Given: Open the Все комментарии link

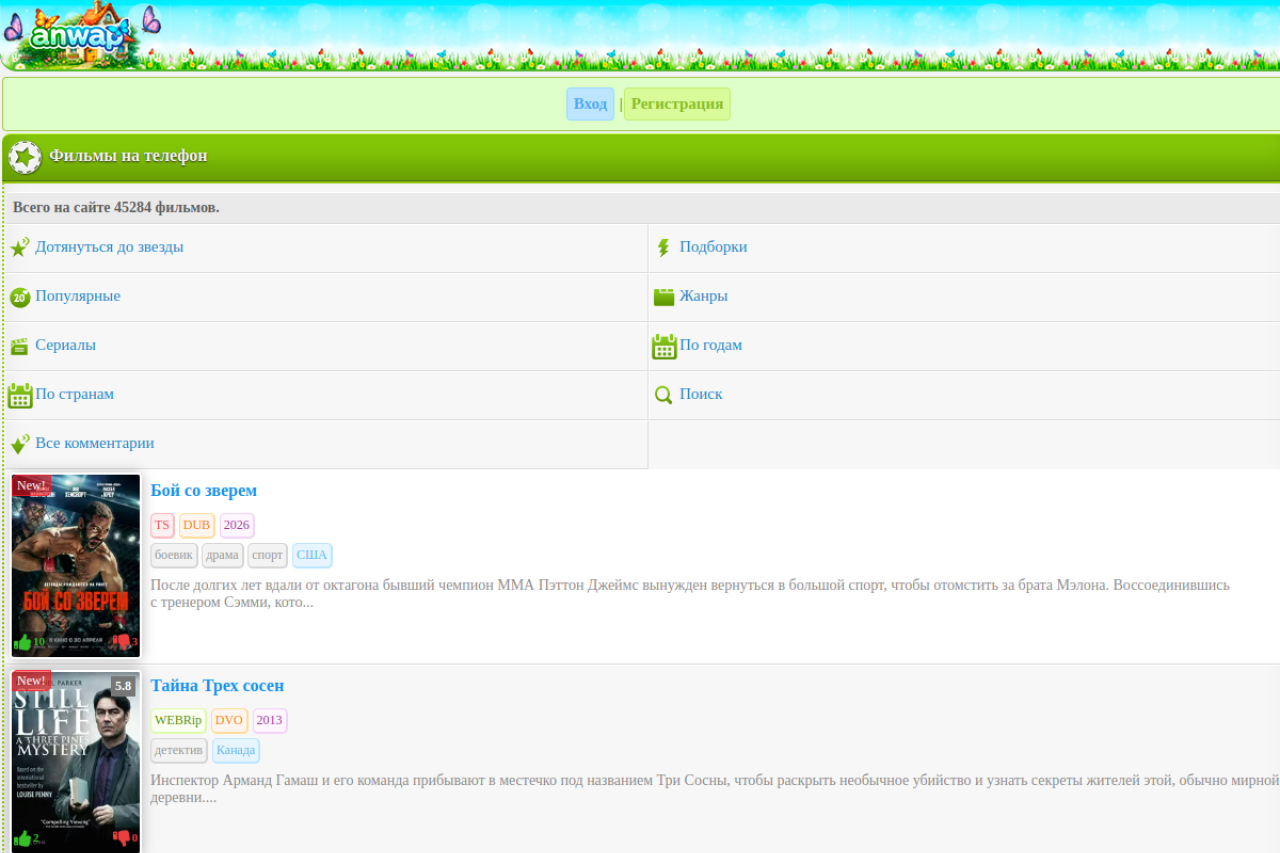Looking at the screenshot, I should [x=94, y=443].
